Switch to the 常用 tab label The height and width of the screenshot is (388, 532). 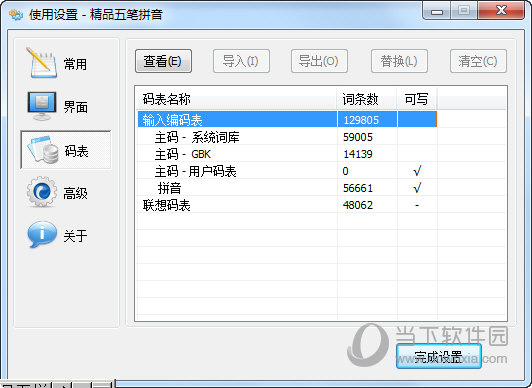click(x=75, y=64)
